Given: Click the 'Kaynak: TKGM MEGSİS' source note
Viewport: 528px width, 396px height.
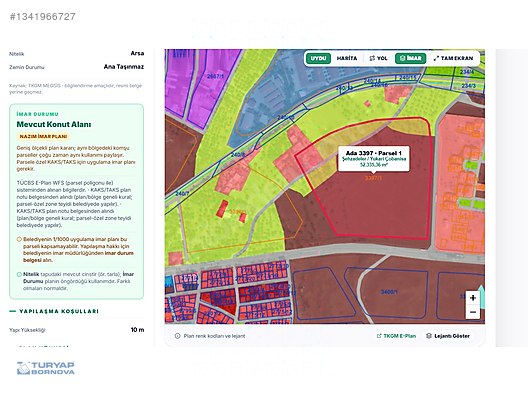Looking at the screenshot, I should pyautogui.click(x=75, y=89).
